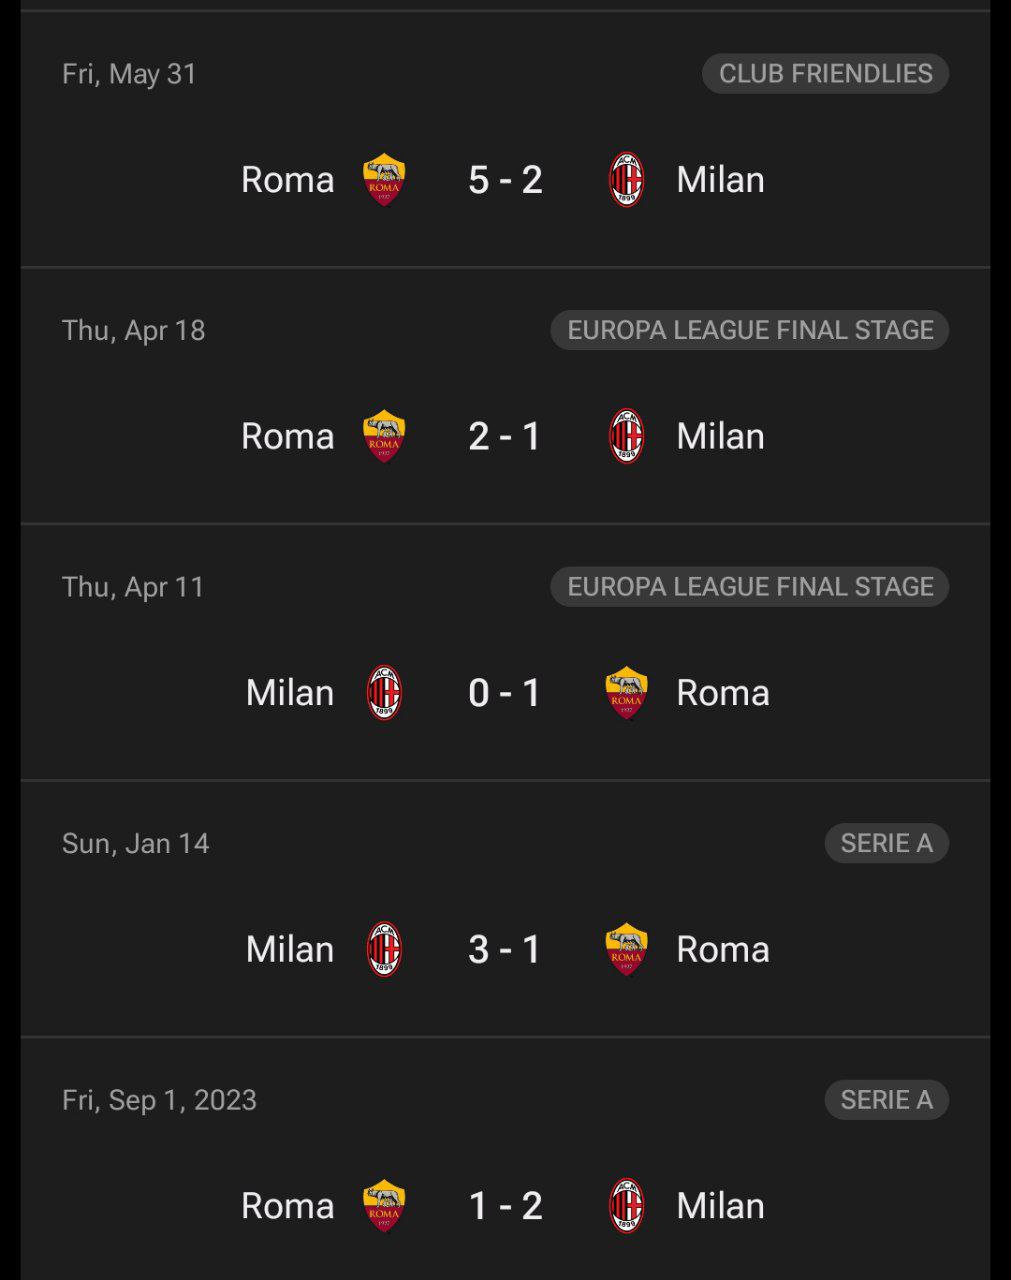This screenshot has height=1280, width=1011.
Task: Select Roma crest in Apr 11 match
Action: [x=627, y=693]
